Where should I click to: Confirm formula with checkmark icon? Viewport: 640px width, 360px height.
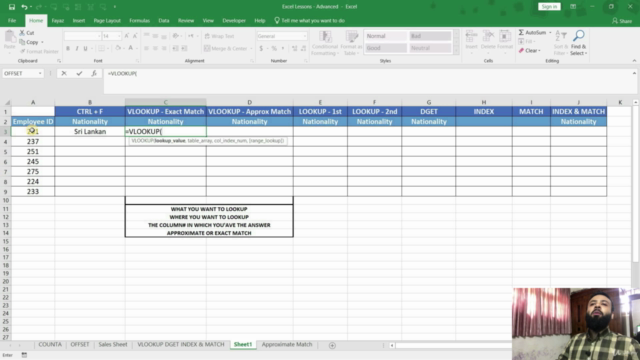[79, 73]
